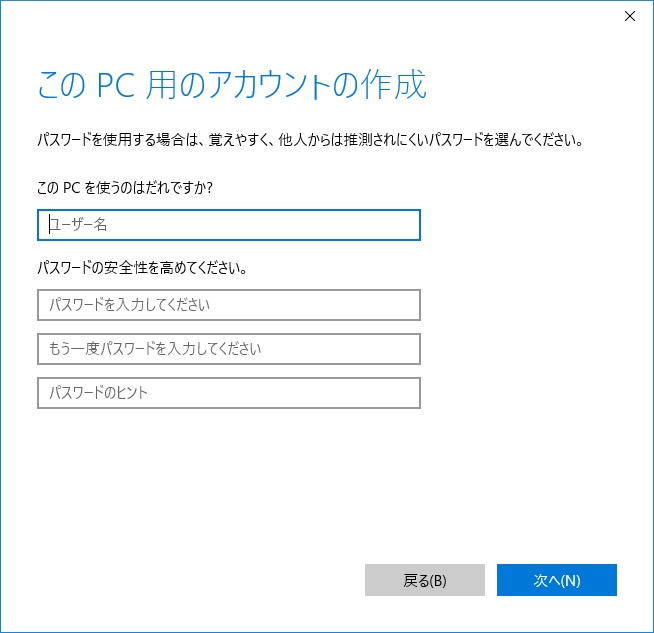Click the heading この PC 用のアカウントの作成
The width and height of the screenshot is (654, 633).
pyautogui.click(x=232, y=85)
